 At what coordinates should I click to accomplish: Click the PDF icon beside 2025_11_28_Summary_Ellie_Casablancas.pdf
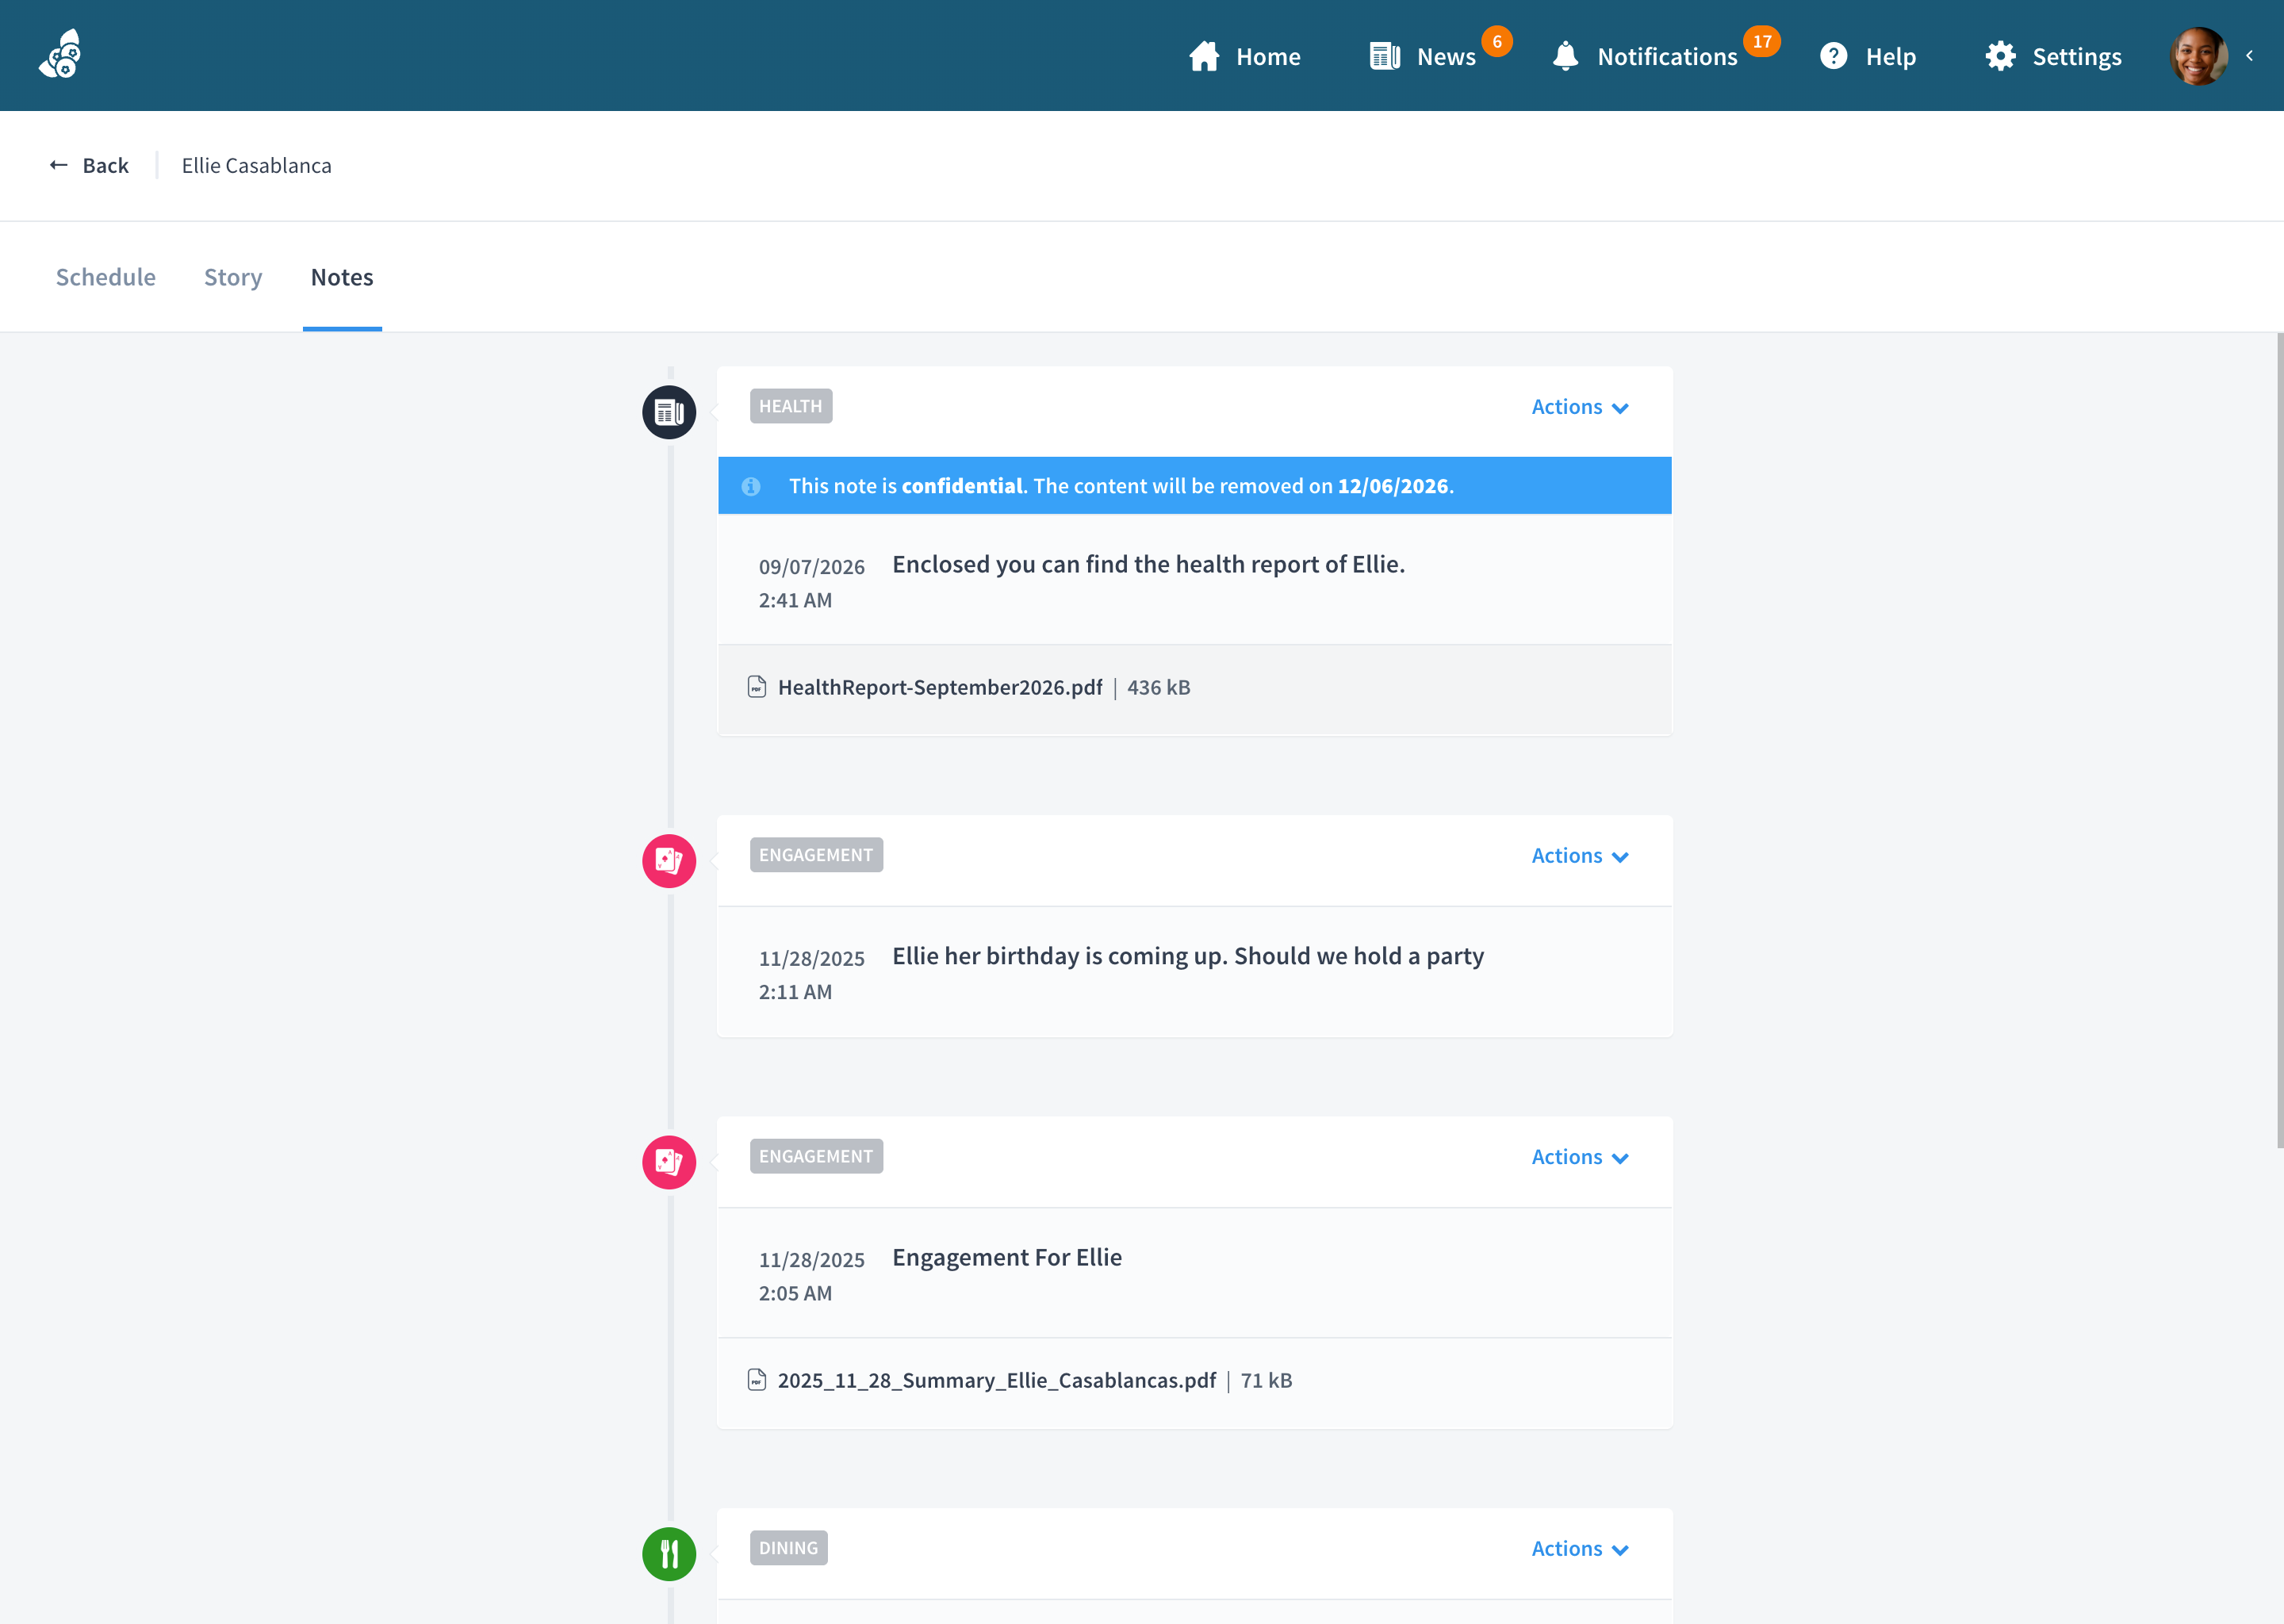pyautogui.click(x=757, y=1380)
